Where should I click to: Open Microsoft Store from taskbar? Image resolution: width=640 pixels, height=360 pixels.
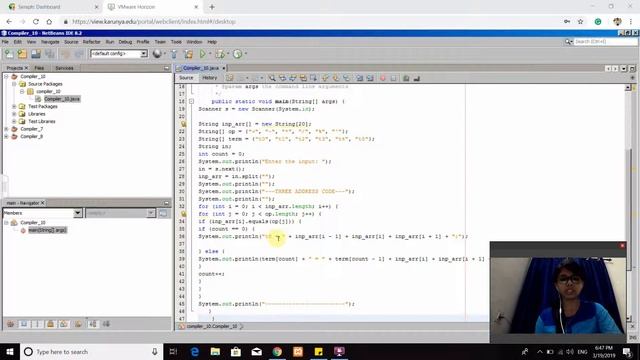(236, 351)
